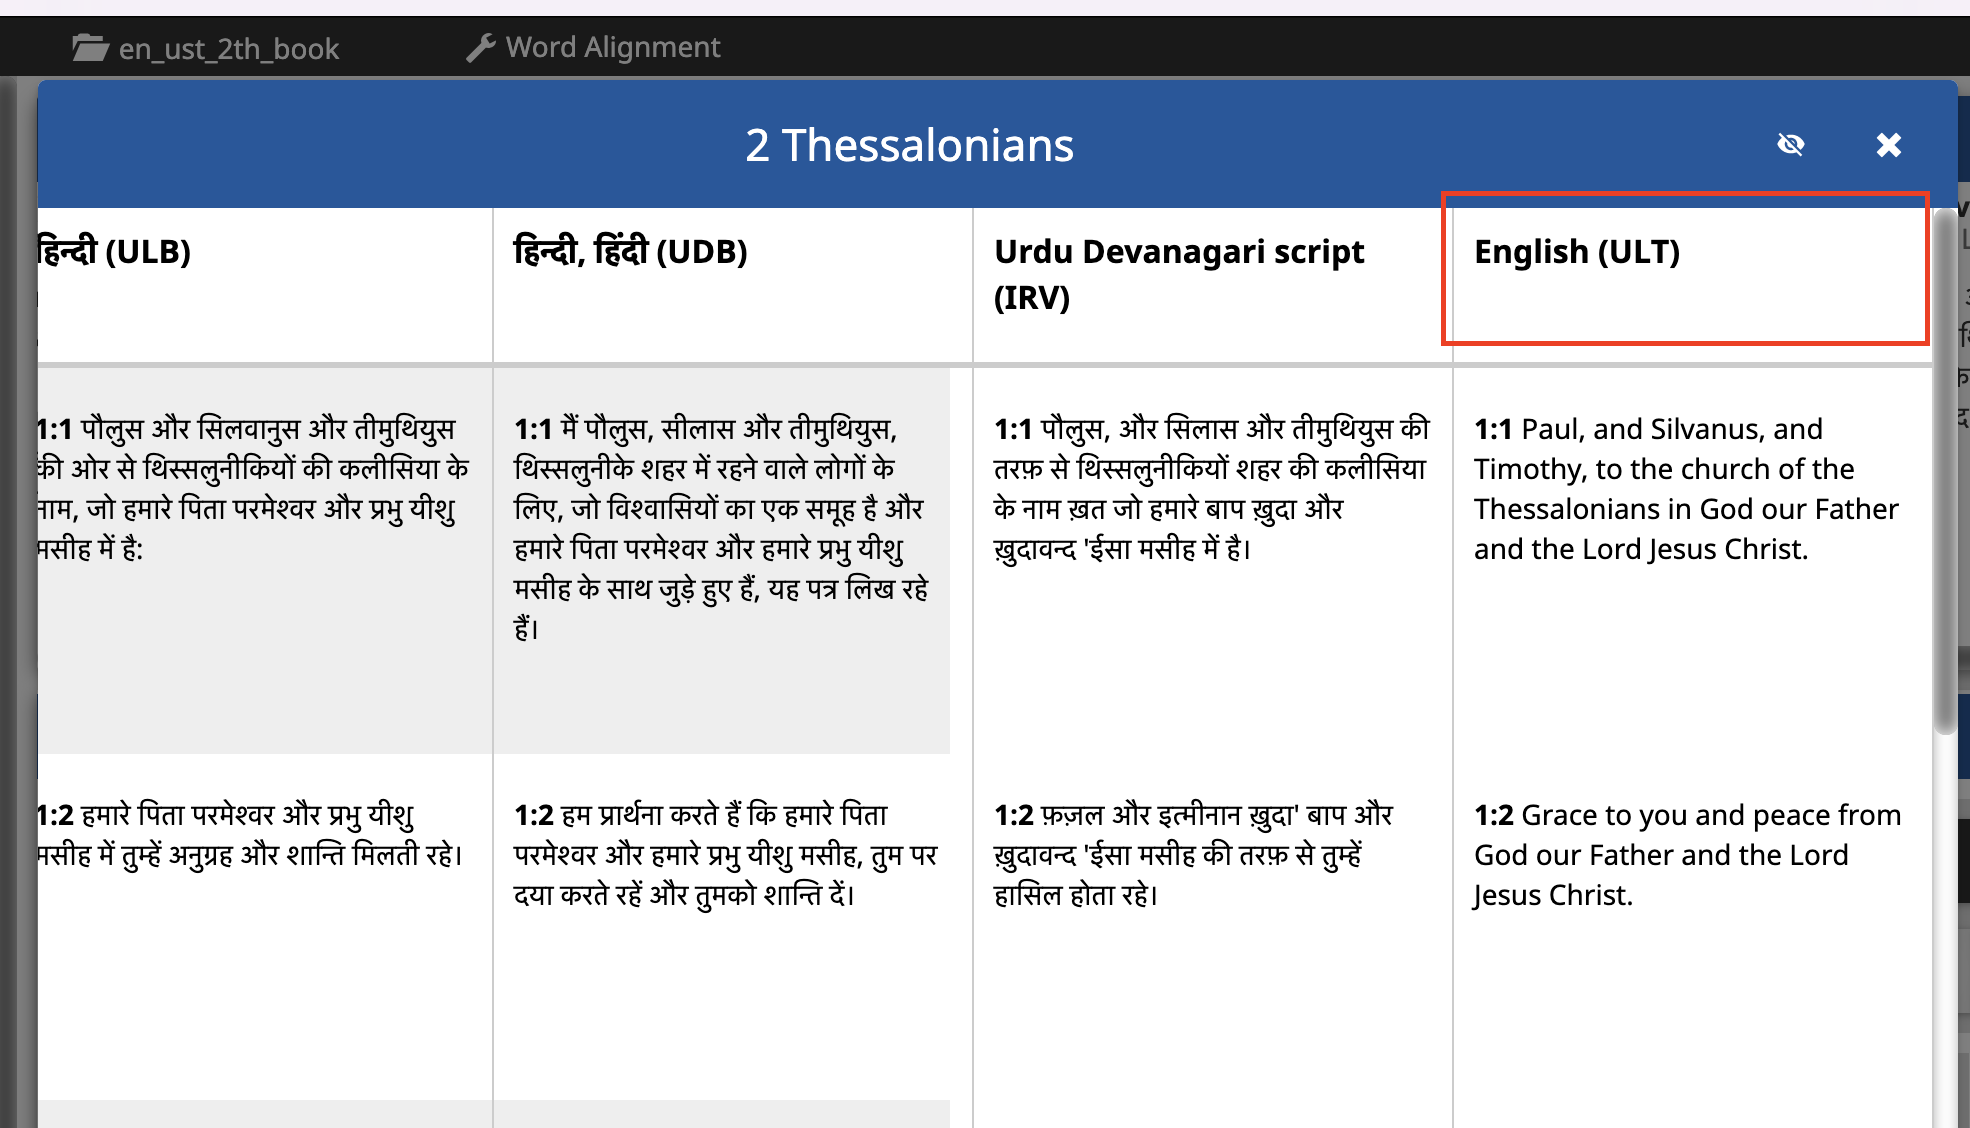The width and height of the screenshot is (1970, 1128).
Task: Select the Urdu Devanagari script (IRV) header
Action: [x=1179, y=274]
